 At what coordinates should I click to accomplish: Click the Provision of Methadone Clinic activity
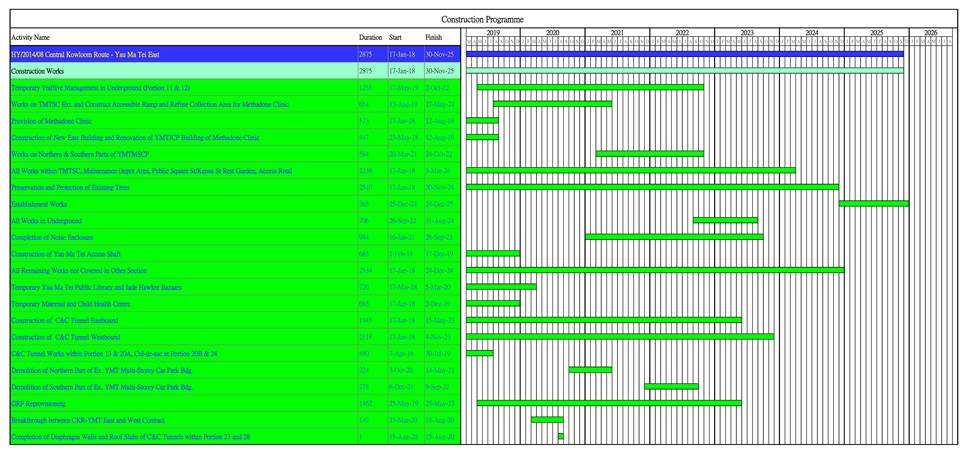[x=51, y=121]
